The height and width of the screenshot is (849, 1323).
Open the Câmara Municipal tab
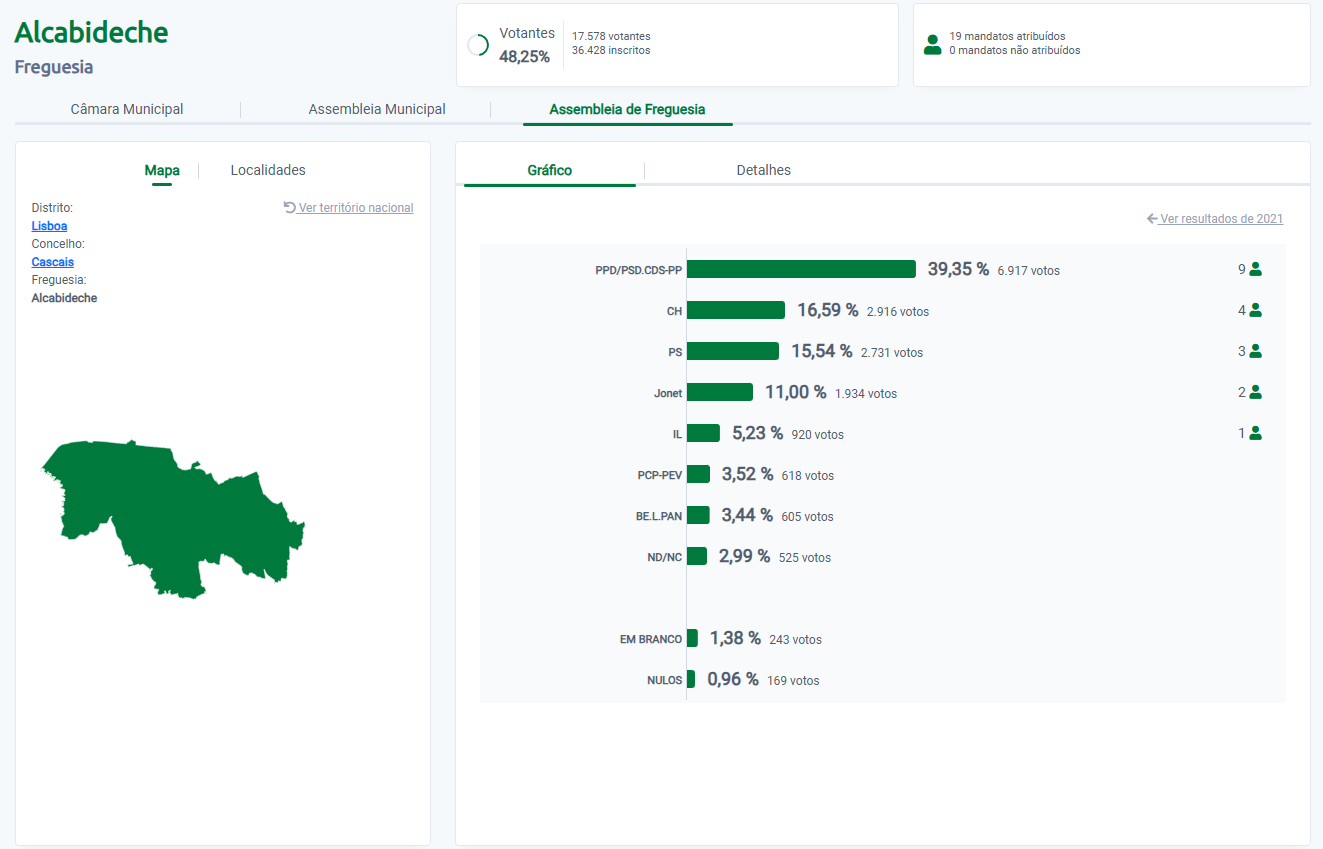(127, 109)
